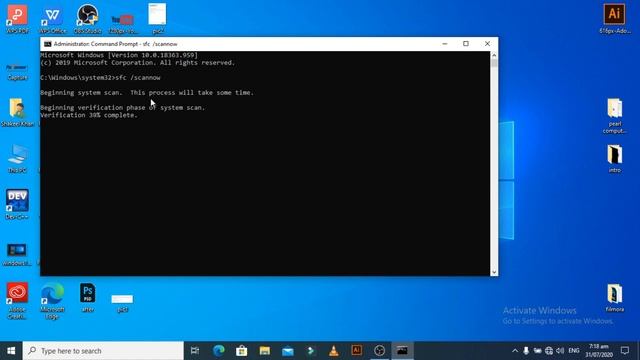Viewport: 640px width, 360px height.
Task: Open Command Prompt system menu icon in title bar
Action: pyautogui.click(x=47, y=44)
